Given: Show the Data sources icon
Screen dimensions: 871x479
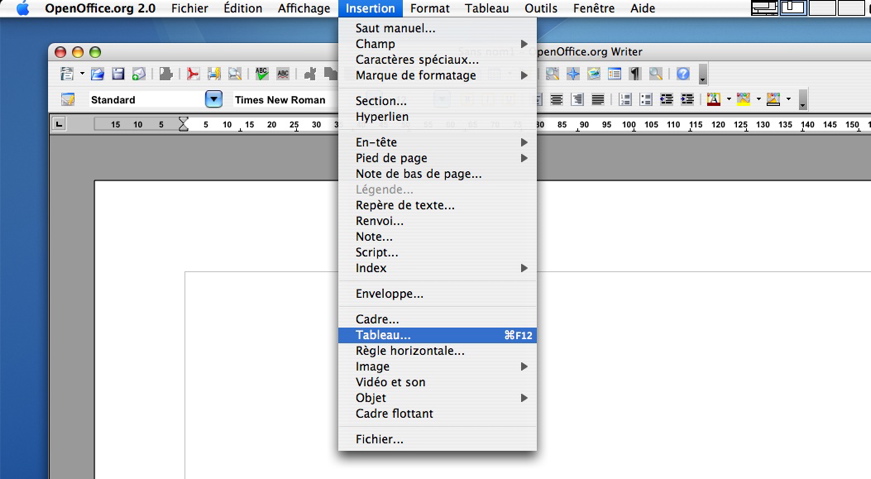Looking at the screenshot, I should pyautogui.click(x=614, y=73).
